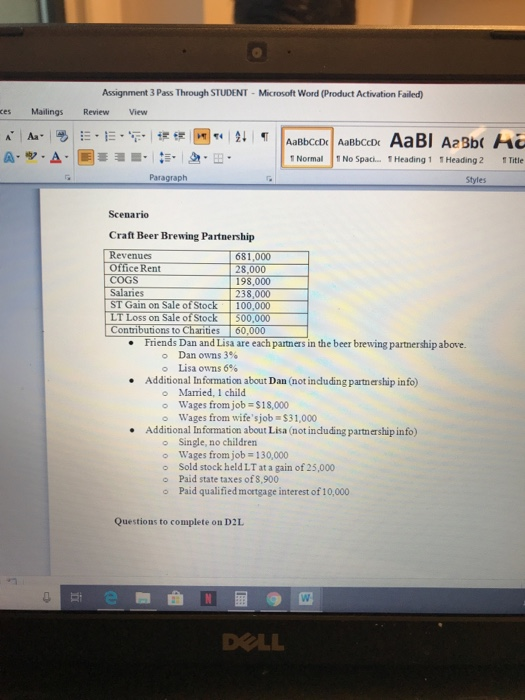The image size is (525, 700).
Task: Open Calculator from the taskbar
Action: 241,599
